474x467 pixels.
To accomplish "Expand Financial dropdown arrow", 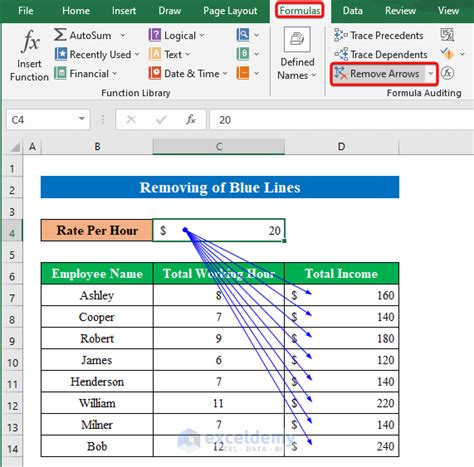I will pyautogui.click(x=115, y=73).
